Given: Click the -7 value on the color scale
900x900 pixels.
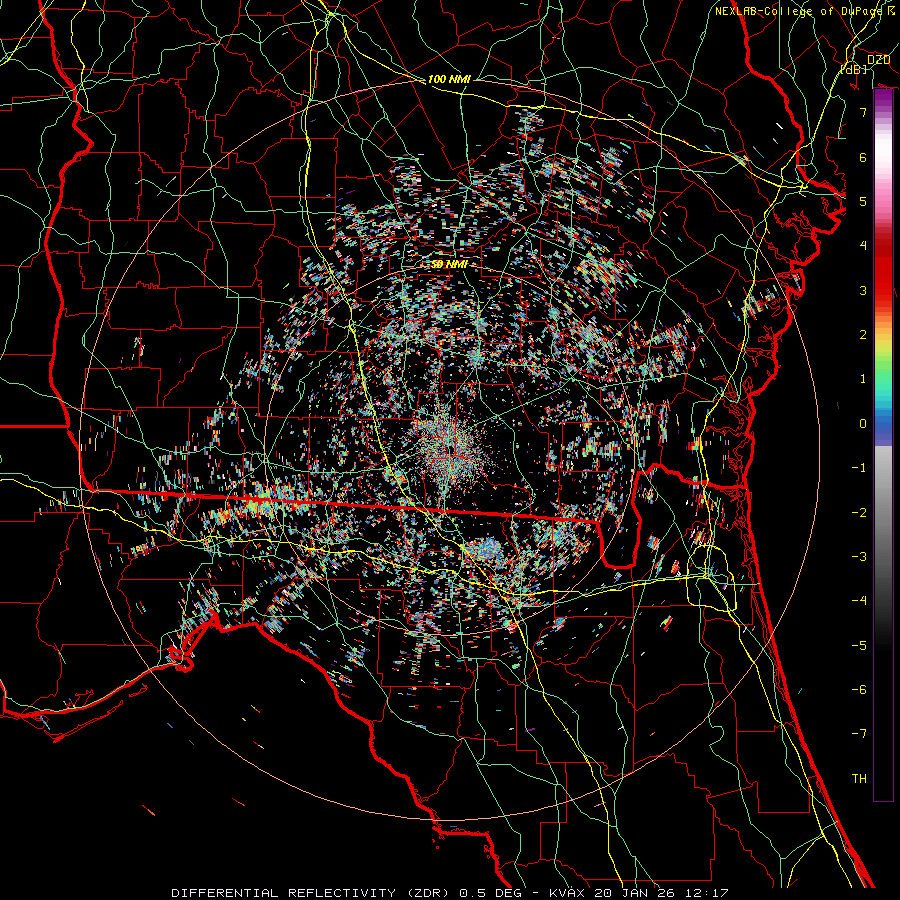Looking at the screenshot, I should [x=859, y=734].
